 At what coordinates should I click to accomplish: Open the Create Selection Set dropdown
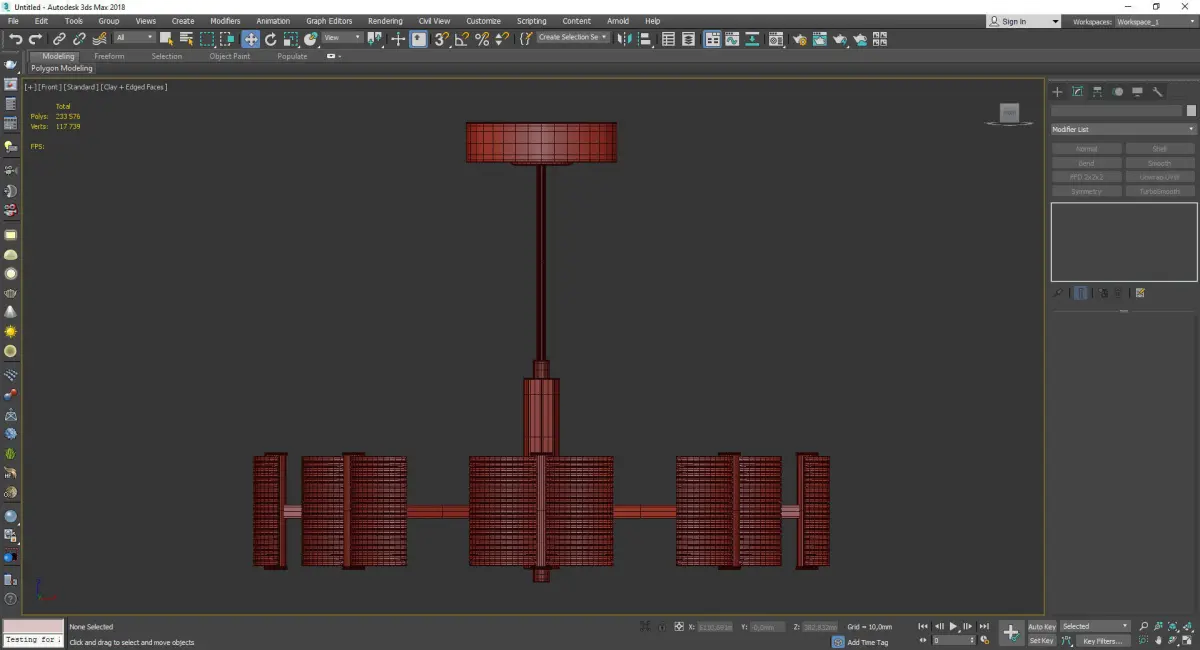(x=572, y=38)
